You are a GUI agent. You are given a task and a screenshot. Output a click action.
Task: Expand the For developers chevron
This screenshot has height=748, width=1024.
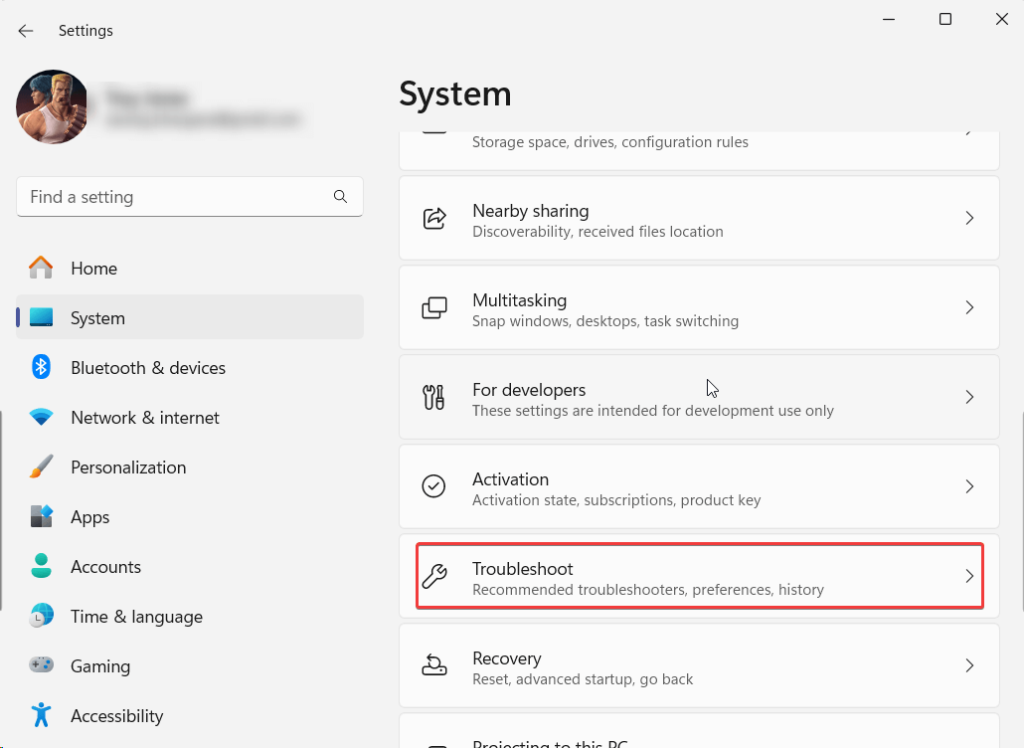tap(968, 397)
